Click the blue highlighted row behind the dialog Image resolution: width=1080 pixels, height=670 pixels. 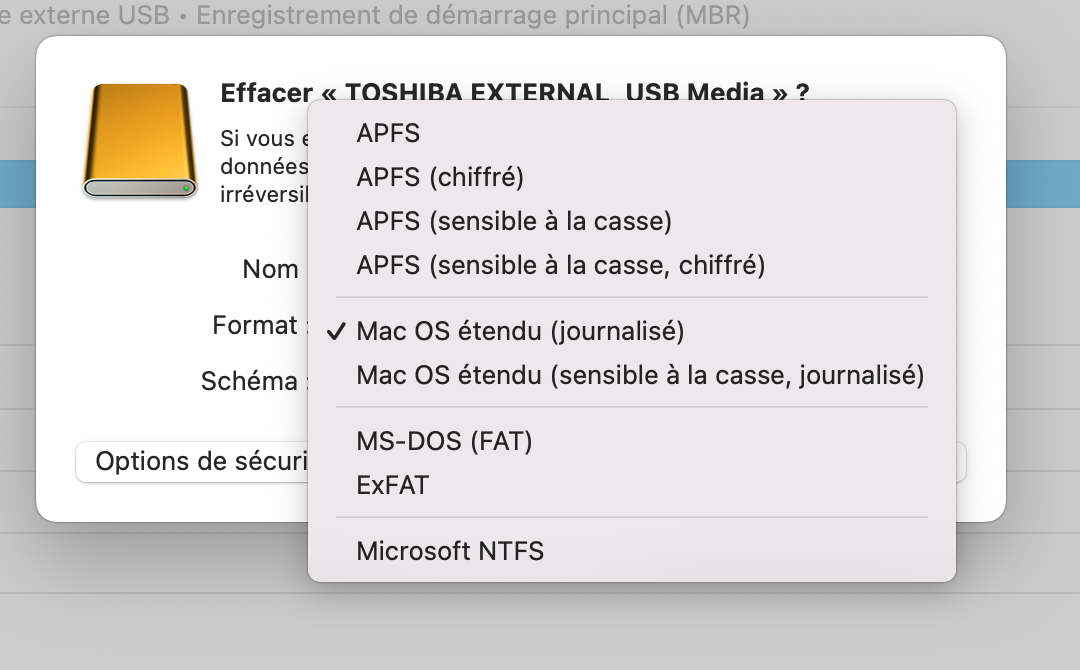pyautogui.click(x=1043, y=184)
